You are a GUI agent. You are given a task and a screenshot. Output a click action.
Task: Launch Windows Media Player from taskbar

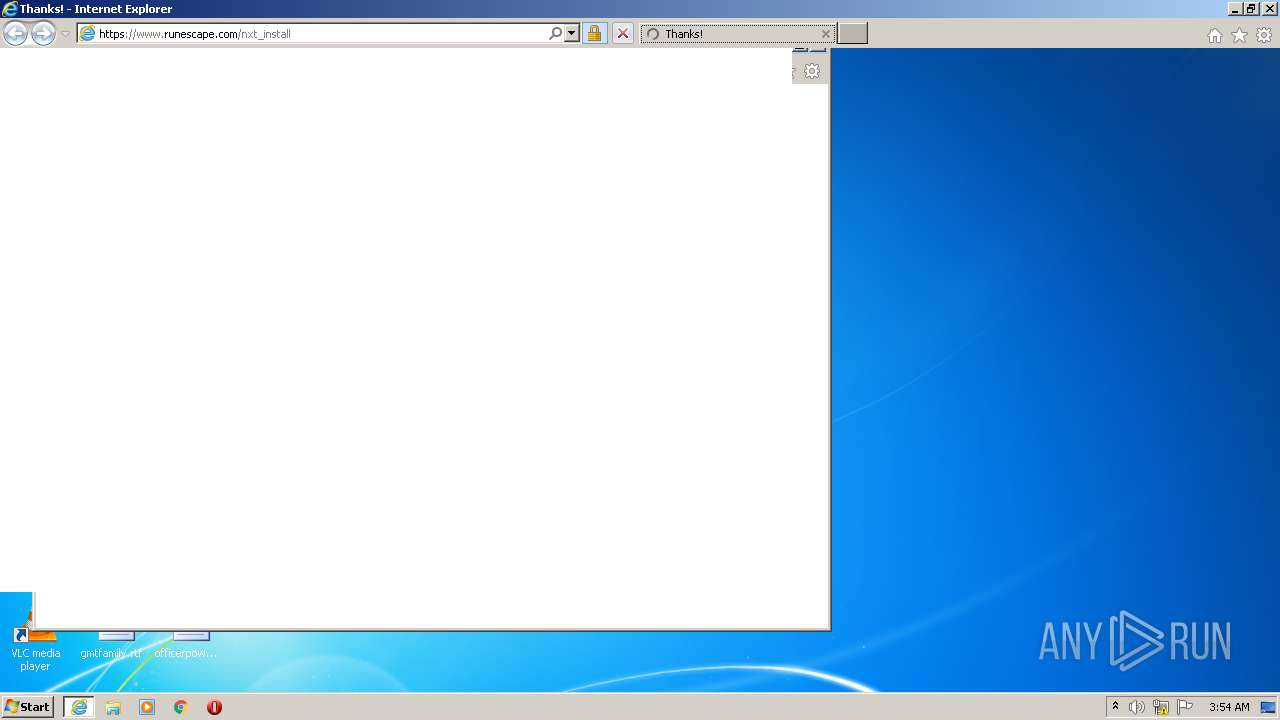(147, 707)
